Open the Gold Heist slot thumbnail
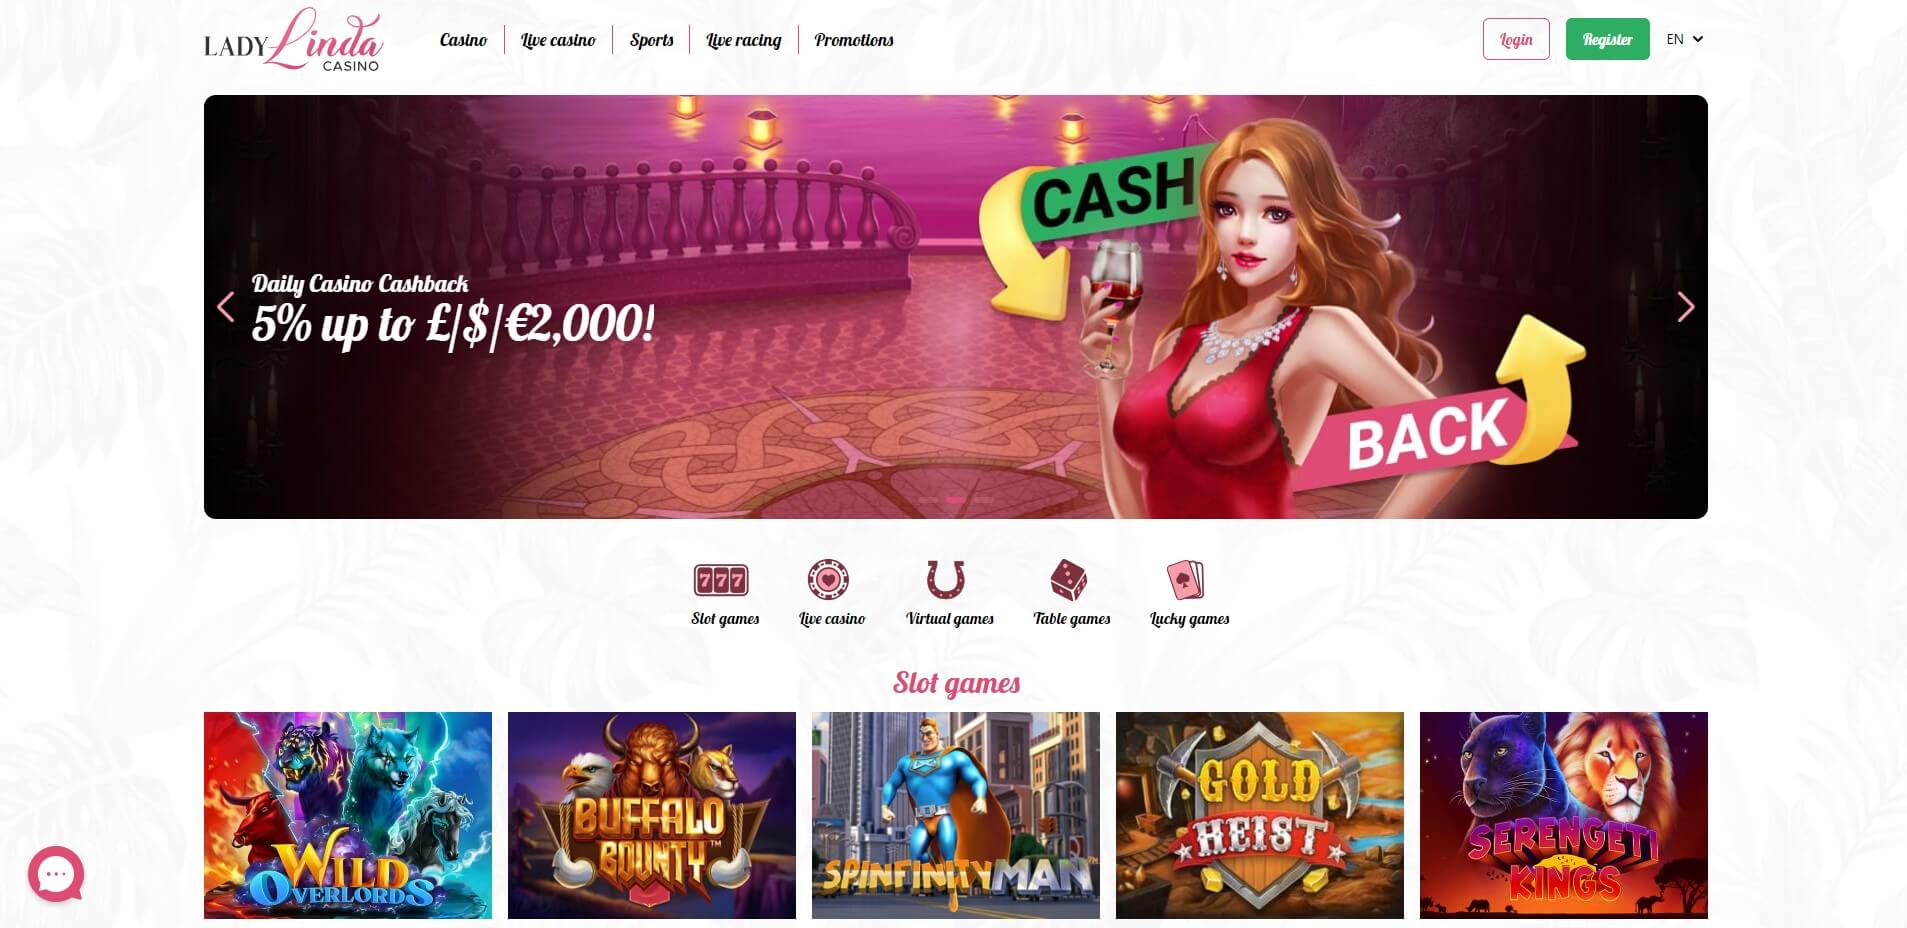 click(x=1260, y=815)
